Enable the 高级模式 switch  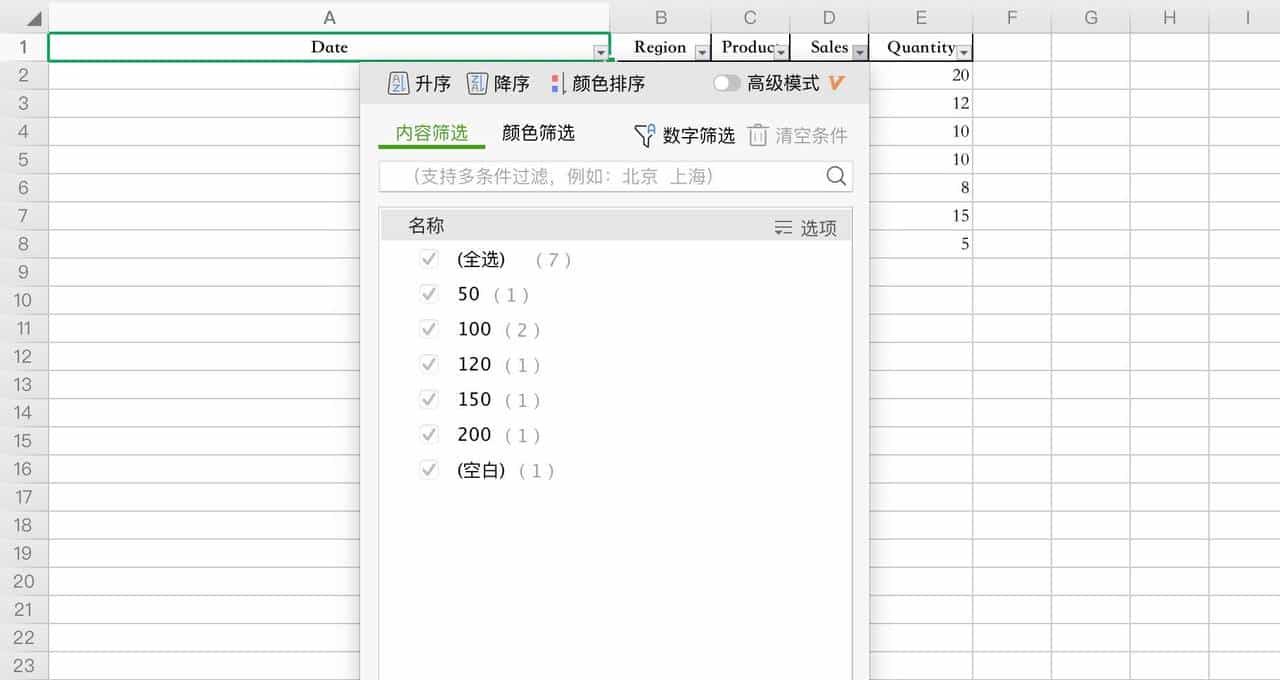[728, 83]
